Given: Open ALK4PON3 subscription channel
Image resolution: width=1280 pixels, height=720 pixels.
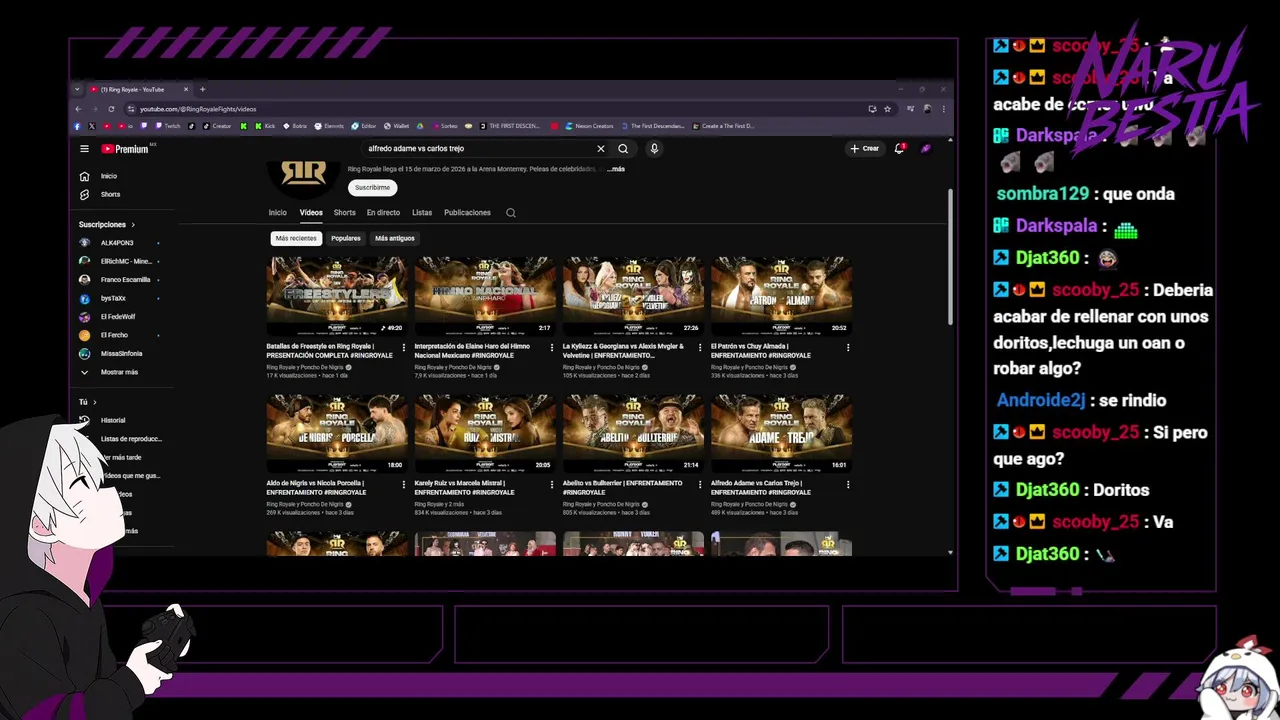Looking at the screenshot, I should coord(118,243).
